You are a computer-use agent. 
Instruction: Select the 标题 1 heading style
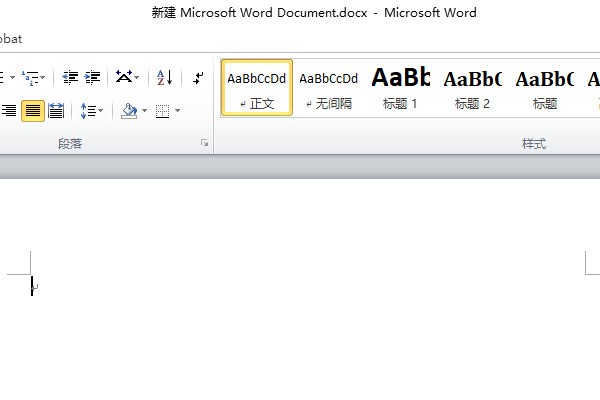(400, 87)
